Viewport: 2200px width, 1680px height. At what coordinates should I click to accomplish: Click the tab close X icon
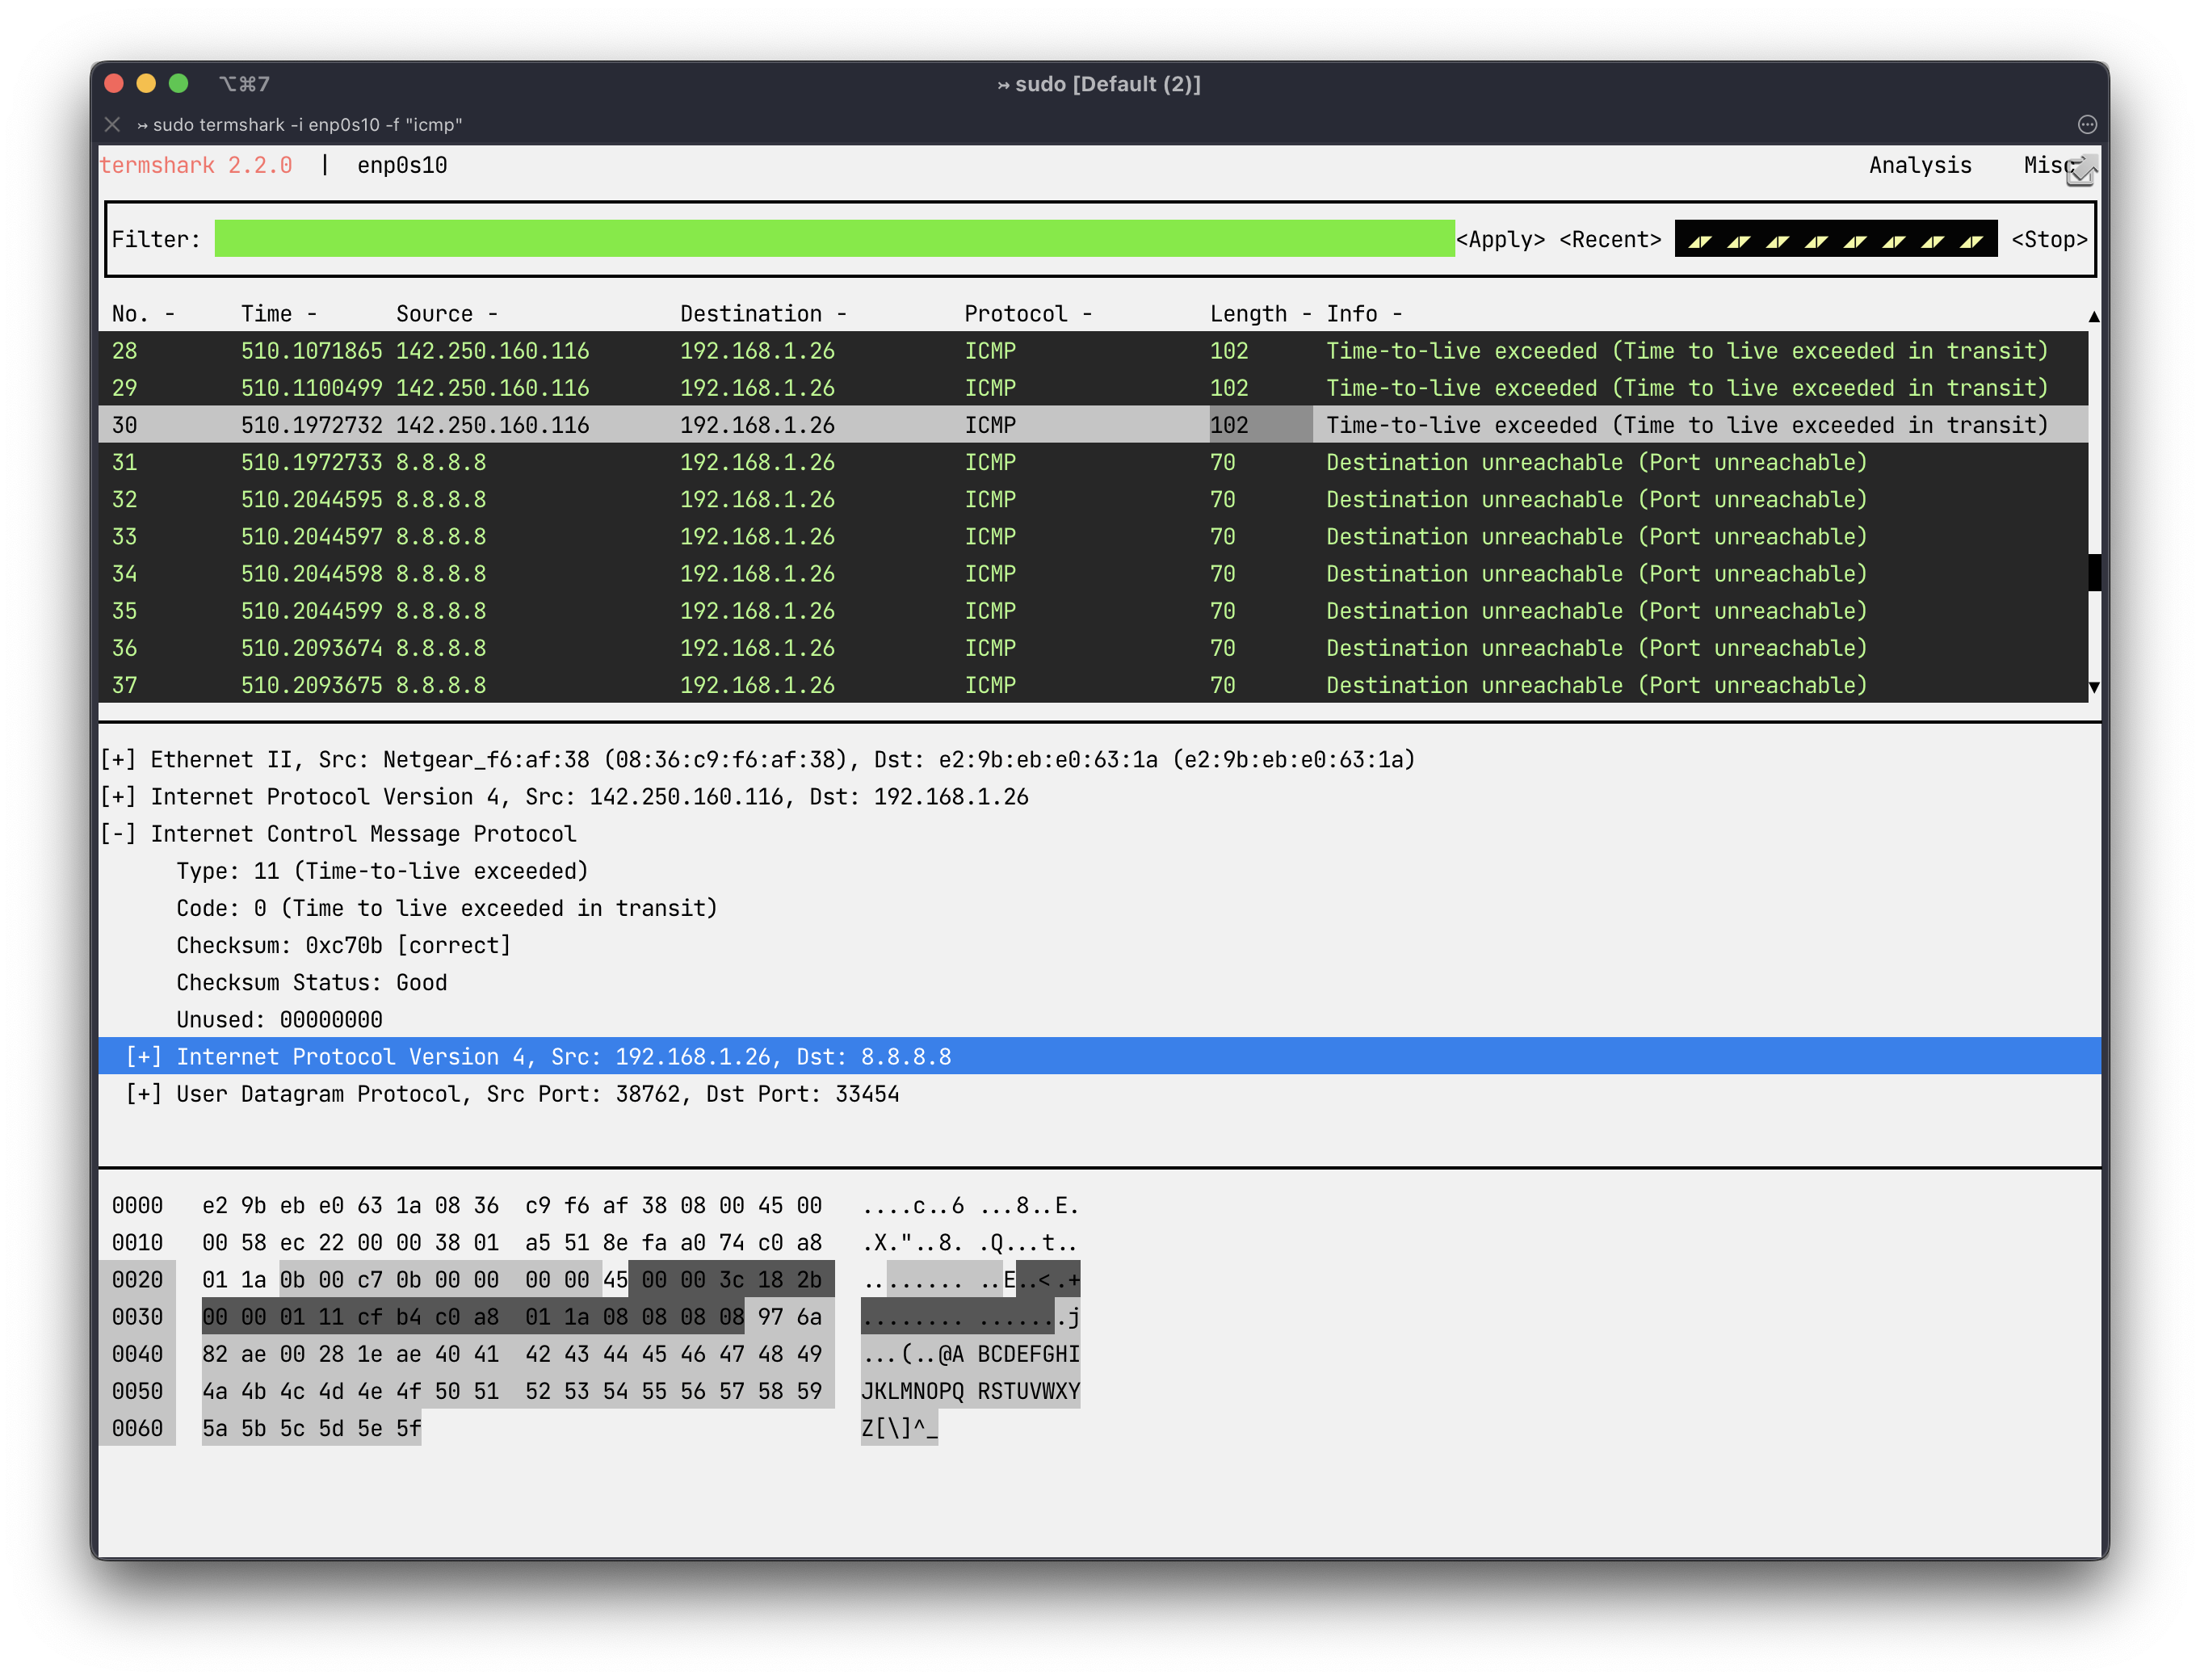[112, 125]
